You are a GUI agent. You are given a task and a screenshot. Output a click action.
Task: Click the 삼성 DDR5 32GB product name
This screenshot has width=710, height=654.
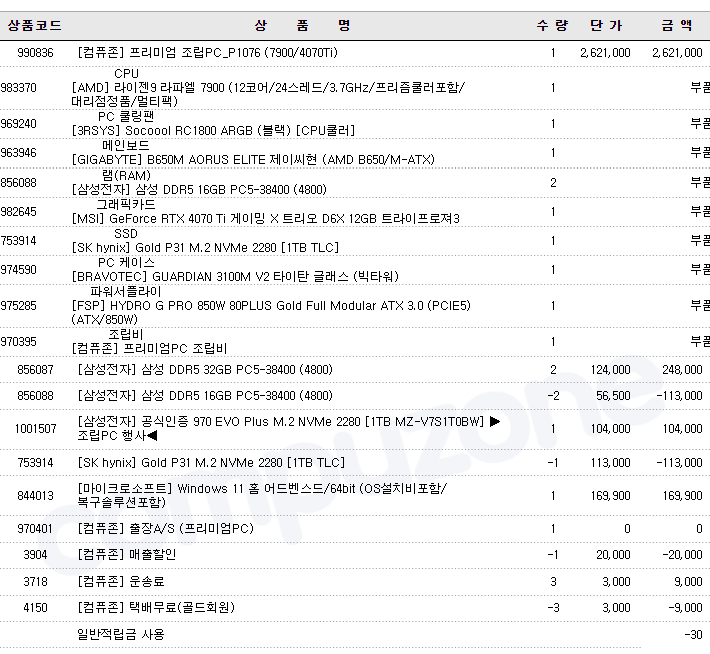tap(205, 370)
